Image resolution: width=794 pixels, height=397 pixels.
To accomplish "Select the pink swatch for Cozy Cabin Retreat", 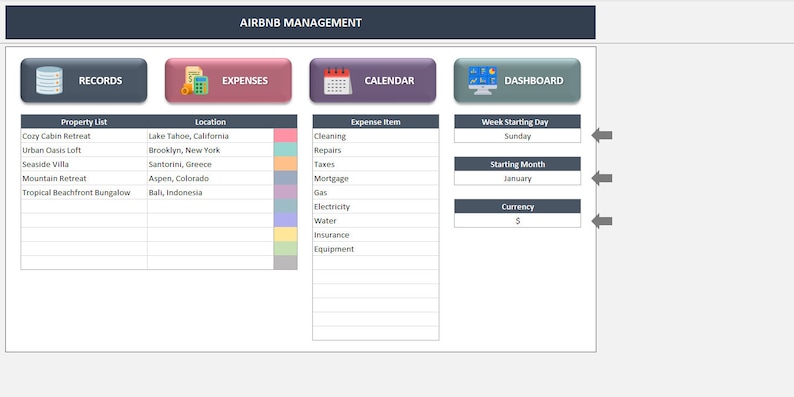I will pos(285,136).
